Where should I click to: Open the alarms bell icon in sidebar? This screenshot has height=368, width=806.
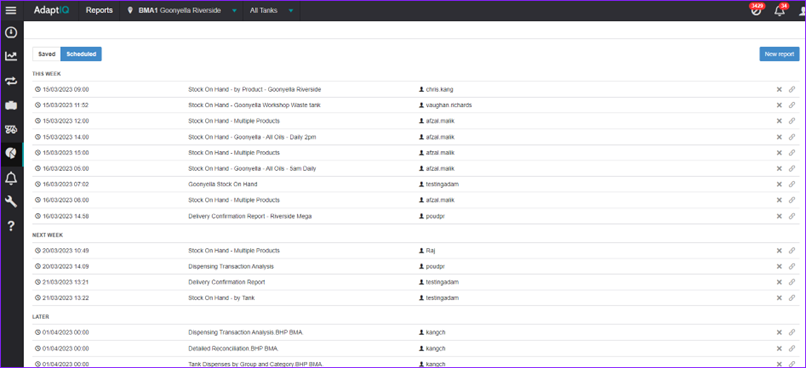[x=11, y=178]
